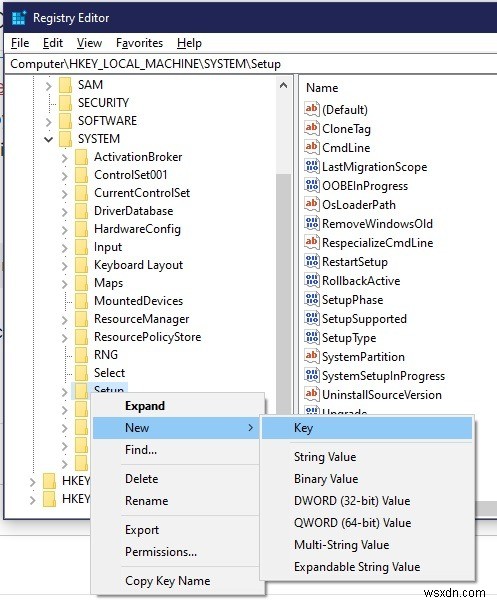Image resolution: width=497 pixels, height=603 pixels.
Task: Click the LastMigrationScope binary value icon
Action: tap(312, 166)
